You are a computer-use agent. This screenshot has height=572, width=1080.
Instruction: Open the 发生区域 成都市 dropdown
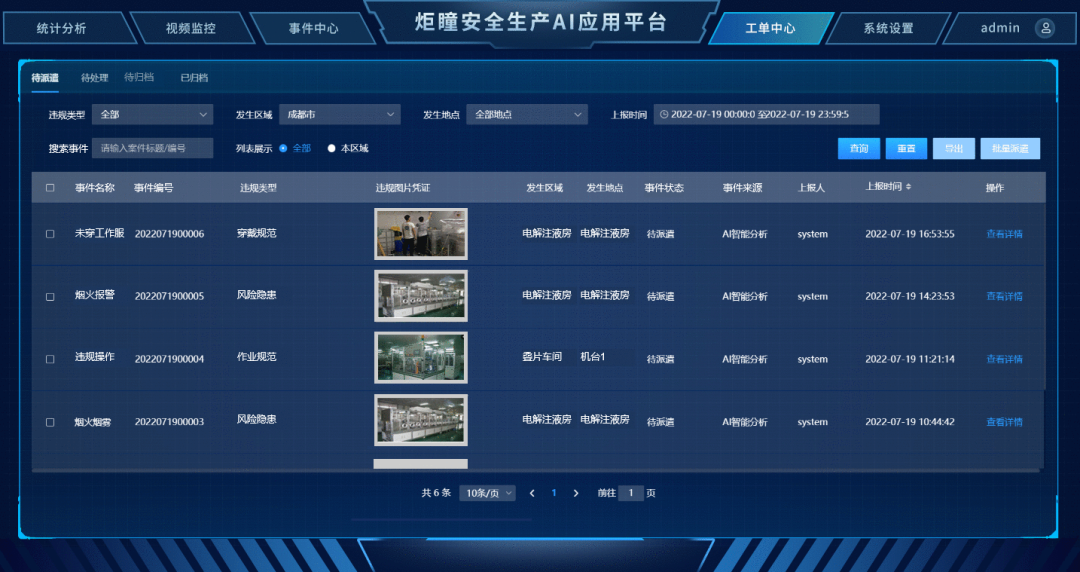(339, 115)
